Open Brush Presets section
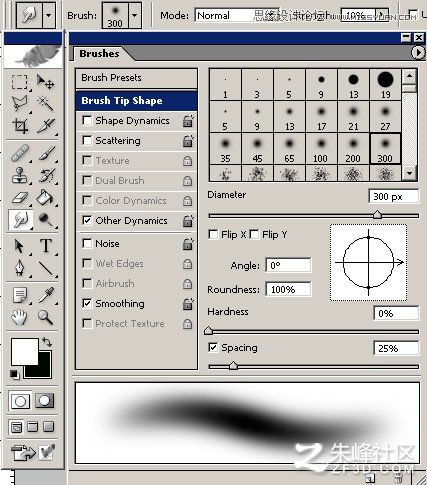The image size is (427, 485). (x=136, y=78)
